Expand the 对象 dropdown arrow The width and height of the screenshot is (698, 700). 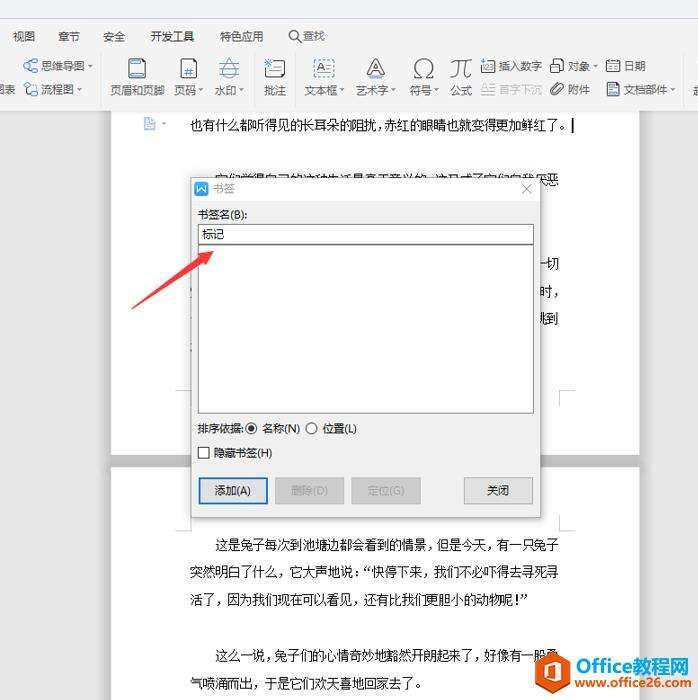(x=595, y=67)
